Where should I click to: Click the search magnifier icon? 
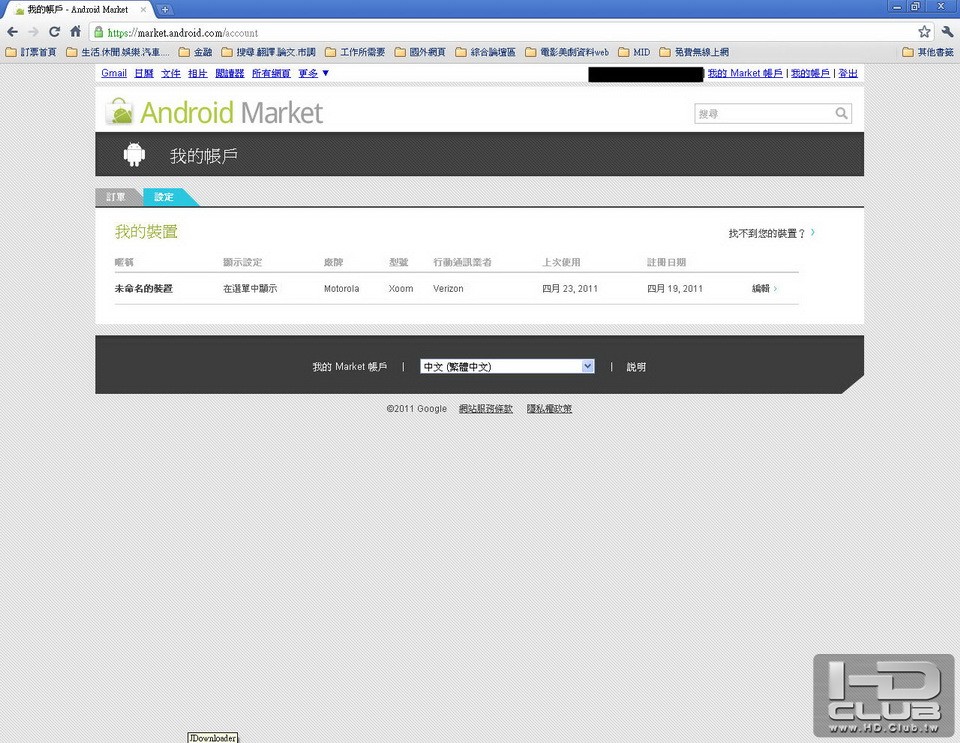pos(841,113)
